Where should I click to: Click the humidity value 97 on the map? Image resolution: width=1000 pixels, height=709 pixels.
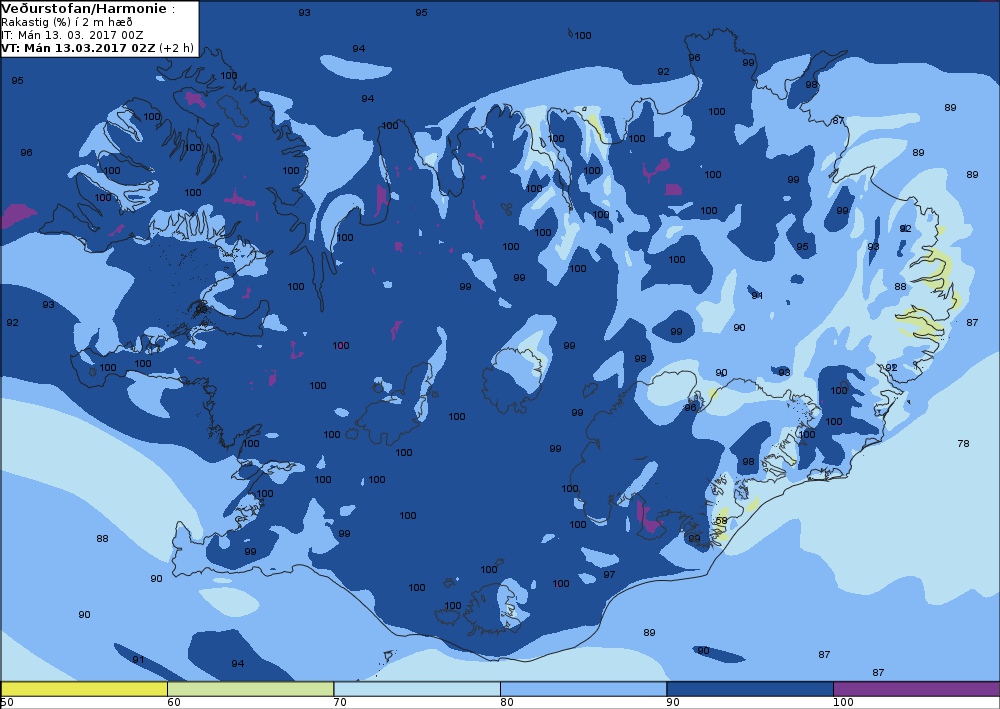[x=609, y=574]
